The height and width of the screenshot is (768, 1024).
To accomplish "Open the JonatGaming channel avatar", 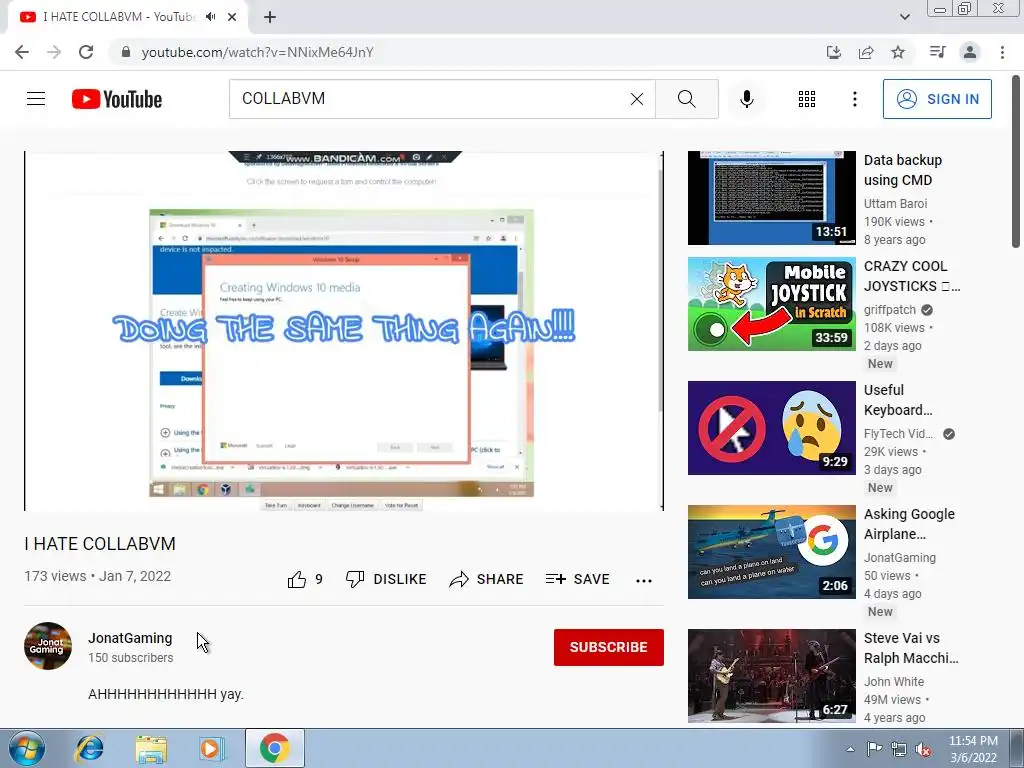I will tap(48, 646).
